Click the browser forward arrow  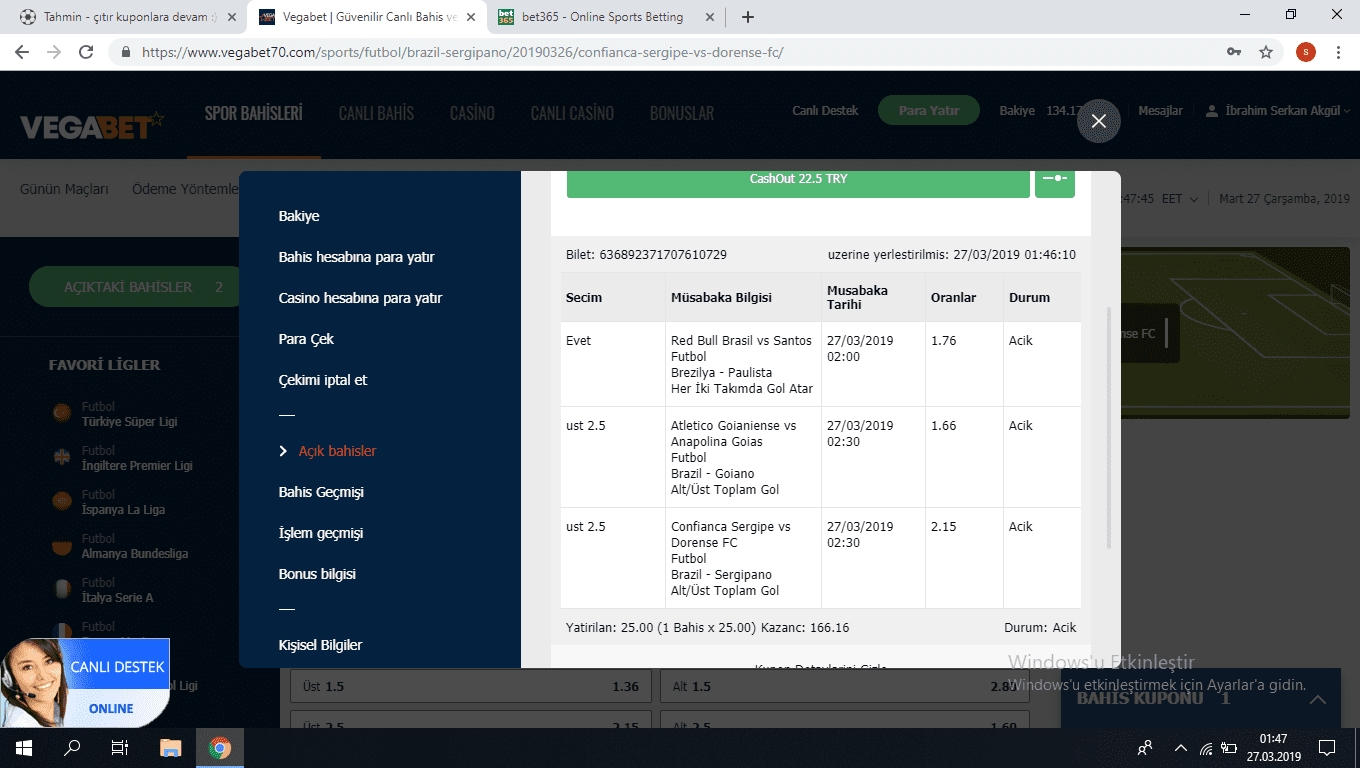click(x=54, y=52)
